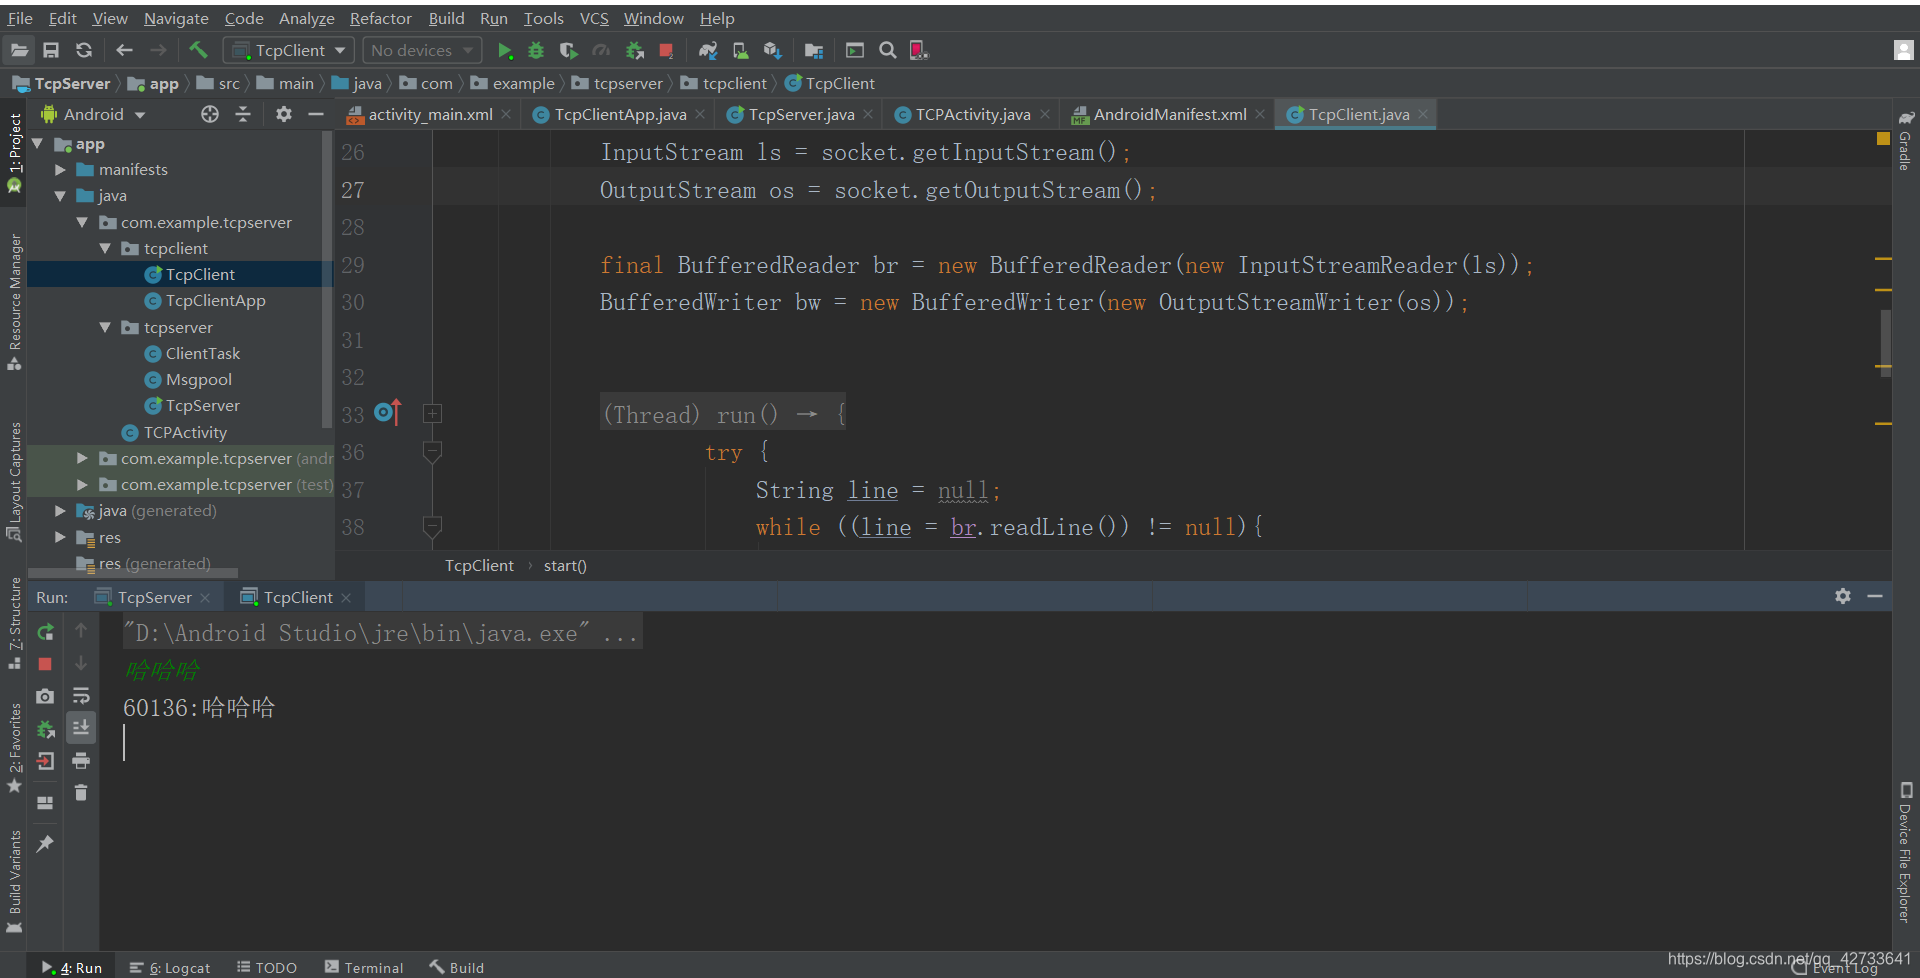1920x978 pixels.
Task: Toggle soft-wrap in Run console
Action: point(81,696)
